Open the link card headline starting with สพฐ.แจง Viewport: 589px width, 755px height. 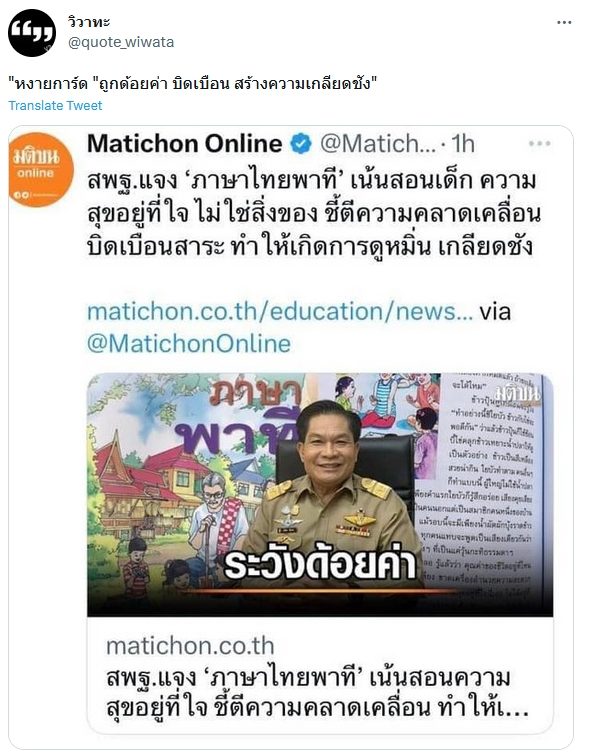tap(317, 692)
